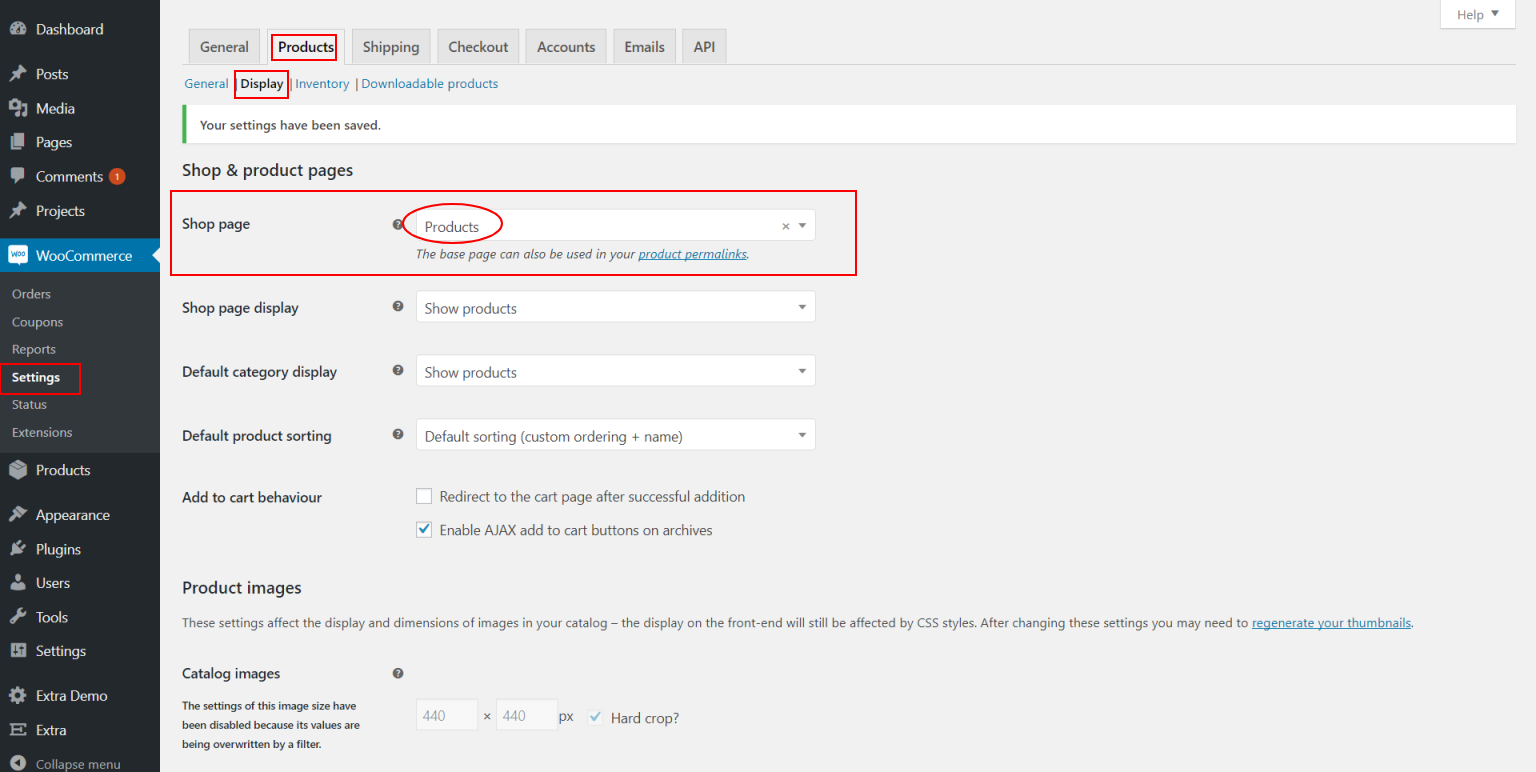Switch to the General settings tab

(x=224, y=47)
